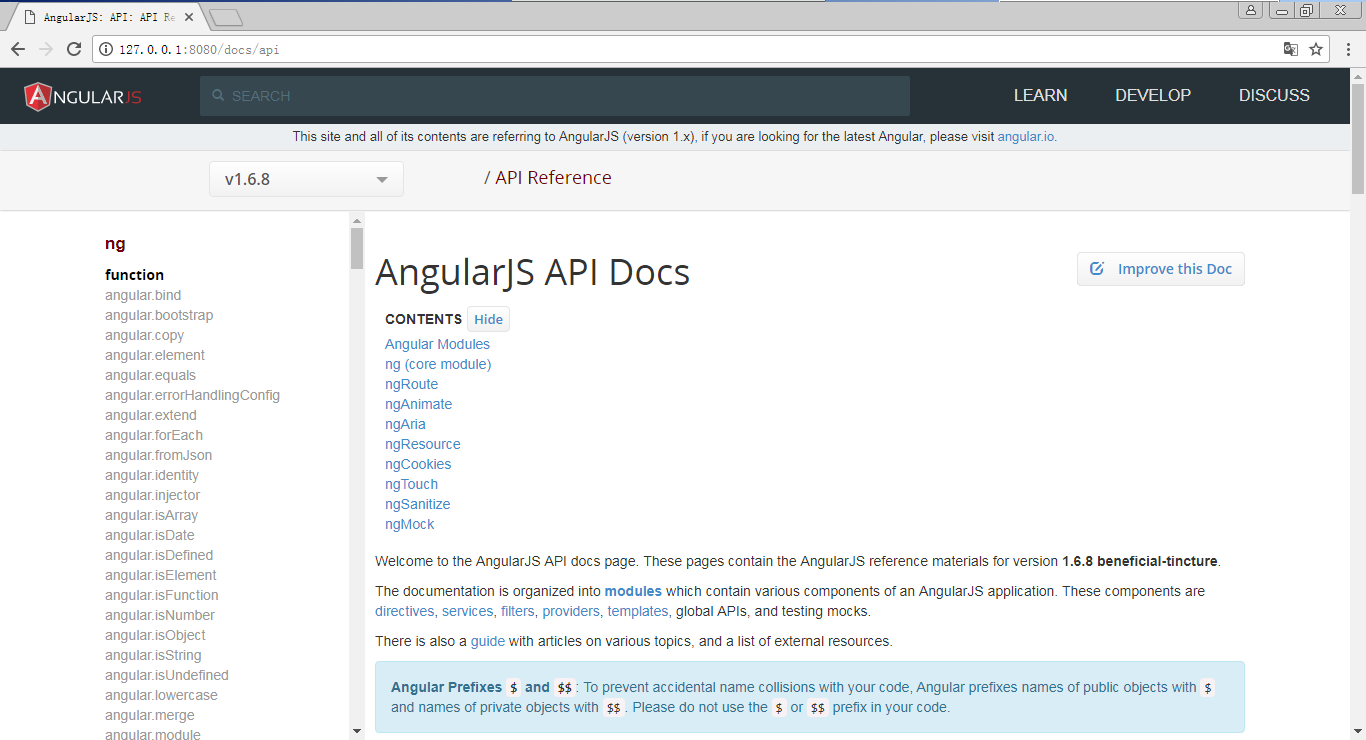
Task: Hide the contents list
Action: (x=488, y=319)
